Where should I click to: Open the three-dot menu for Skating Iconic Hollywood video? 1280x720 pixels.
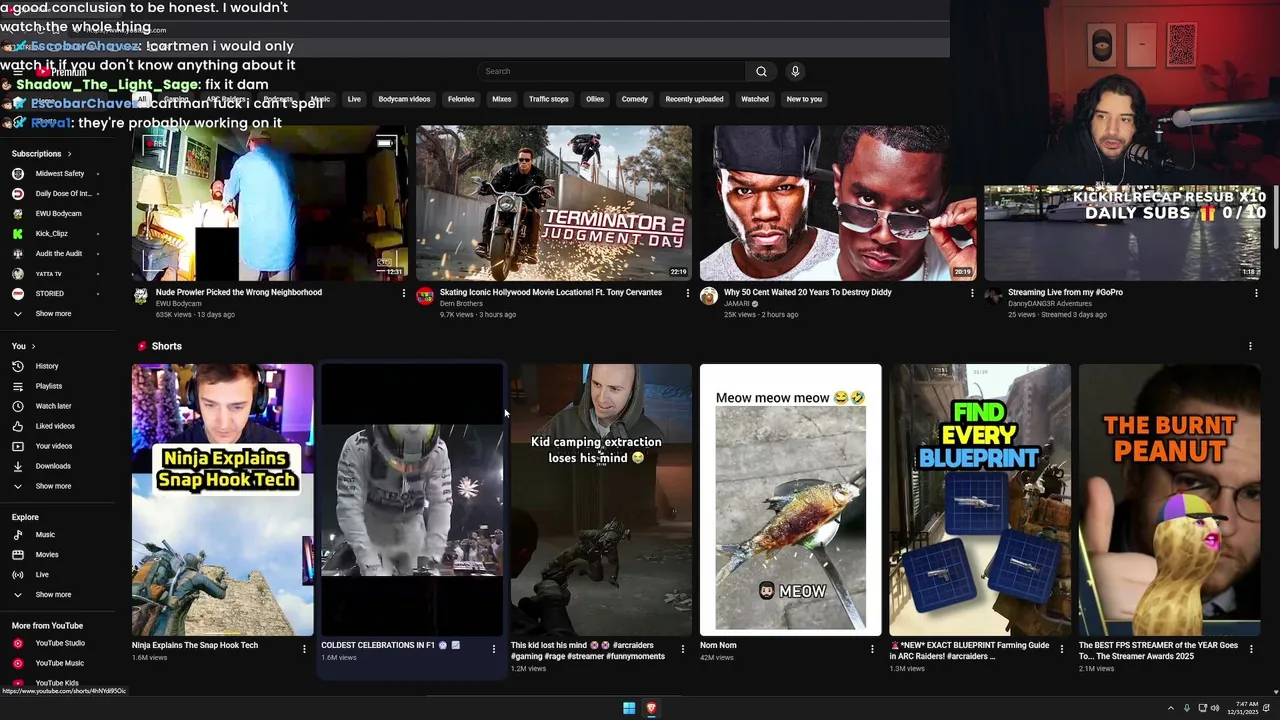click(x=687, y=293)
